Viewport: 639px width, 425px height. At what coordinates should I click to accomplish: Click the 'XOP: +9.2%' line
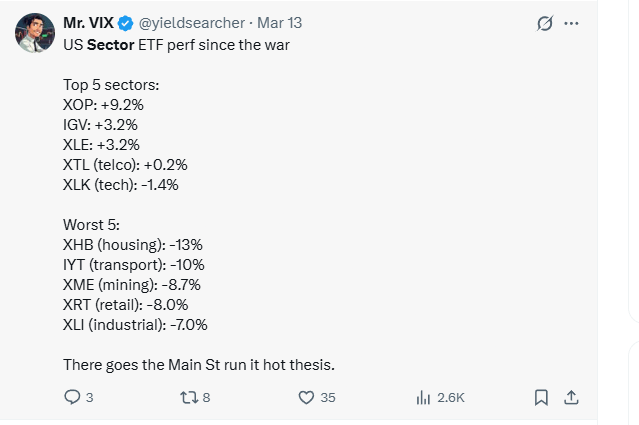pyautogui.click(x=102, y=105)
